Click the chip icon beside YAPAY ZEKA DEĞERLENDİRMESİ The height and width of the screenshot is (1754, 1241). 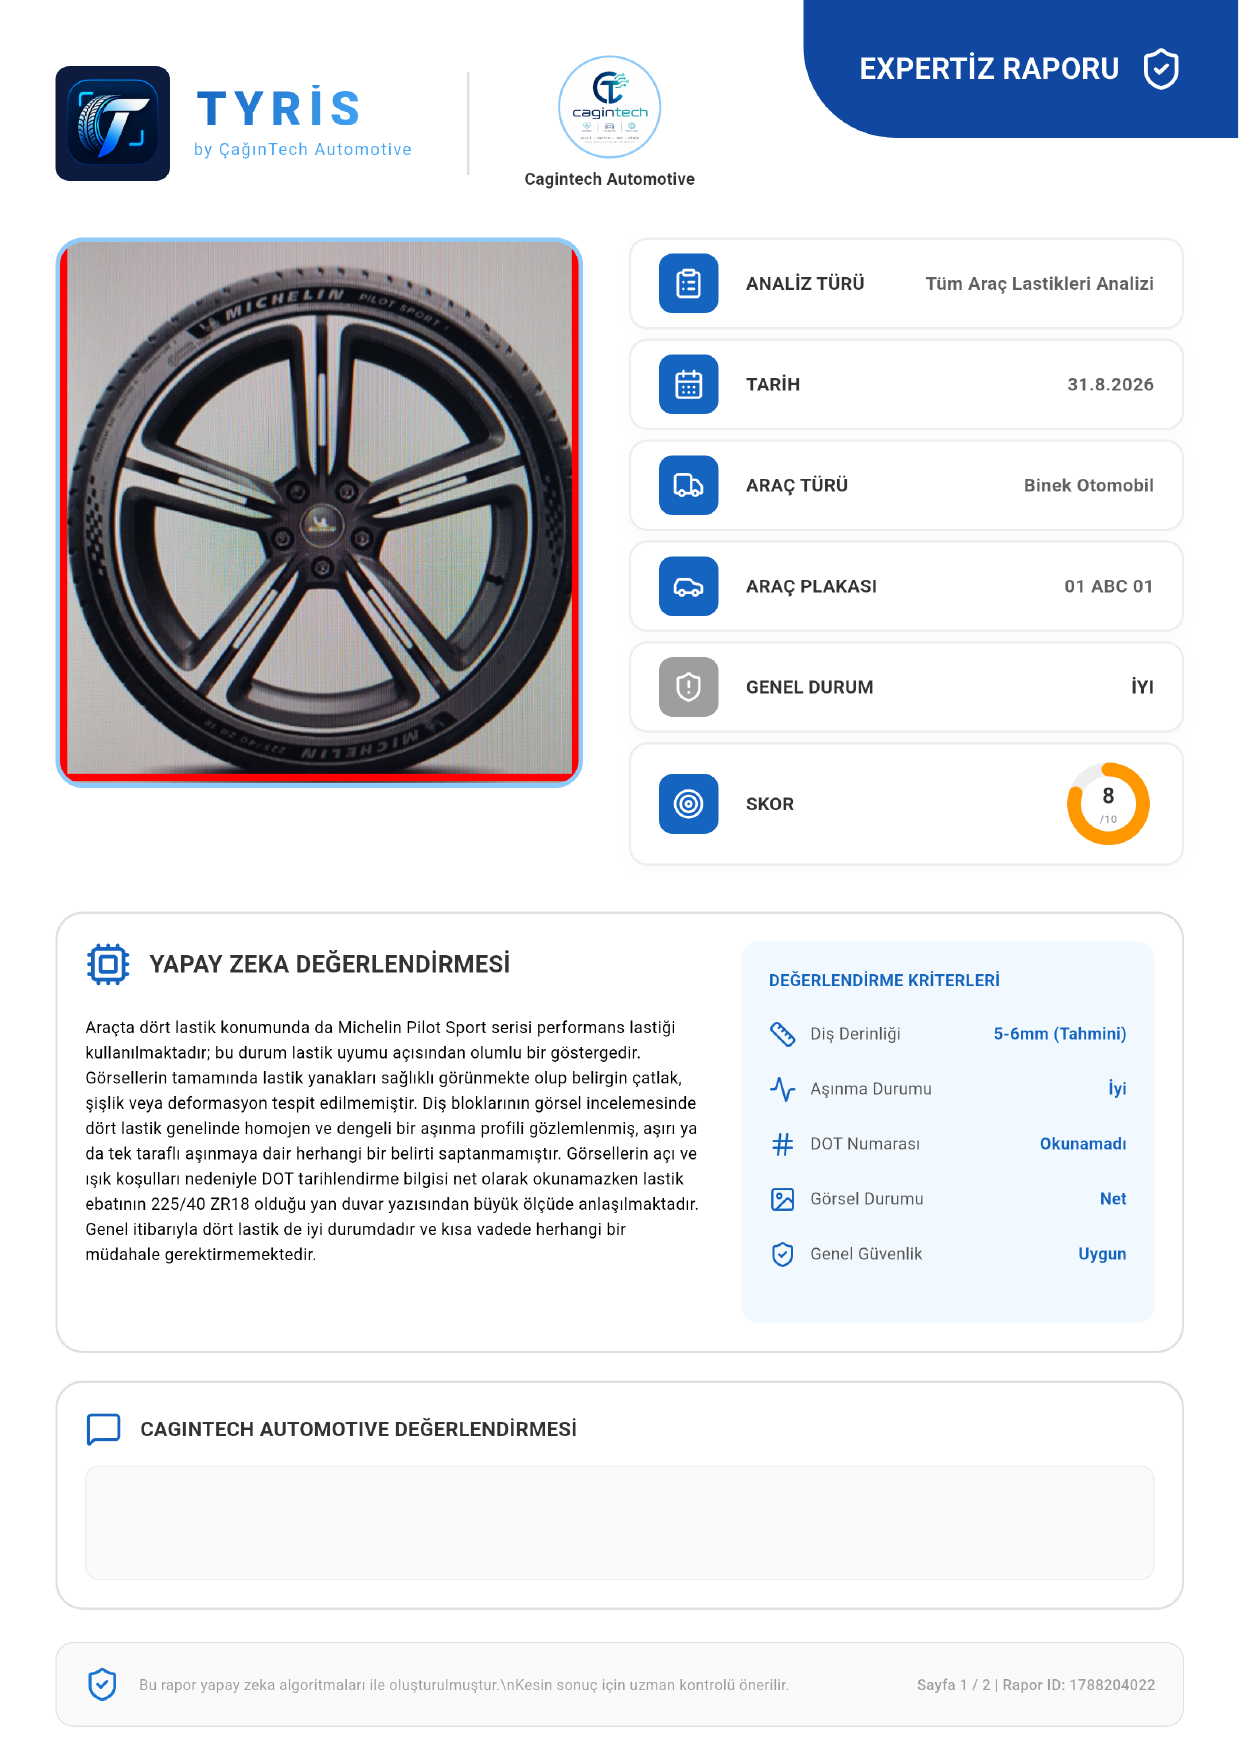pos(108,965)
